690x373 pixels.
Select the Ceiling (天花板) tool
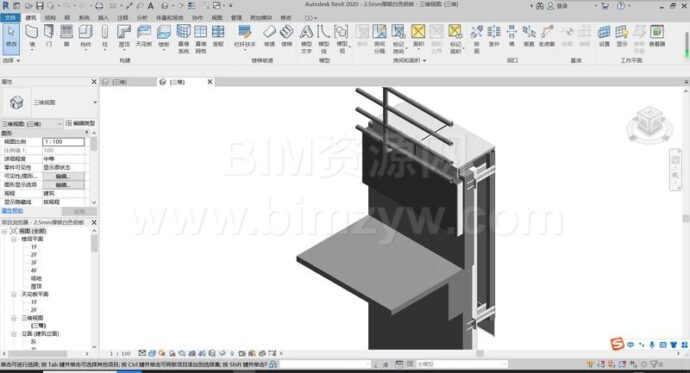[144, 36]
